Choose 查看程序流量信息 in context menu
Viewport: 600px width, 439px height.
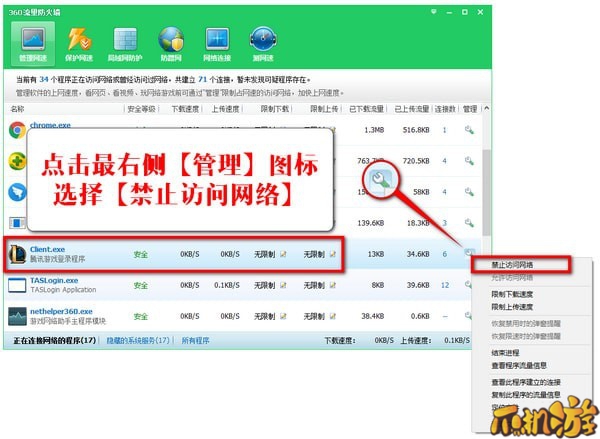point(519,366)
